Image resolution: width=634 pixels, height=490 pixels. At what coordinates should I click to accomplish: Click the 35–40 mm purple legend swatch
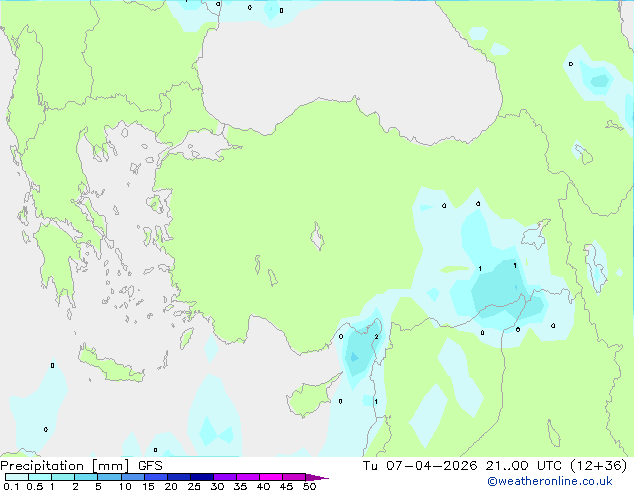click(x=248, y=477)
